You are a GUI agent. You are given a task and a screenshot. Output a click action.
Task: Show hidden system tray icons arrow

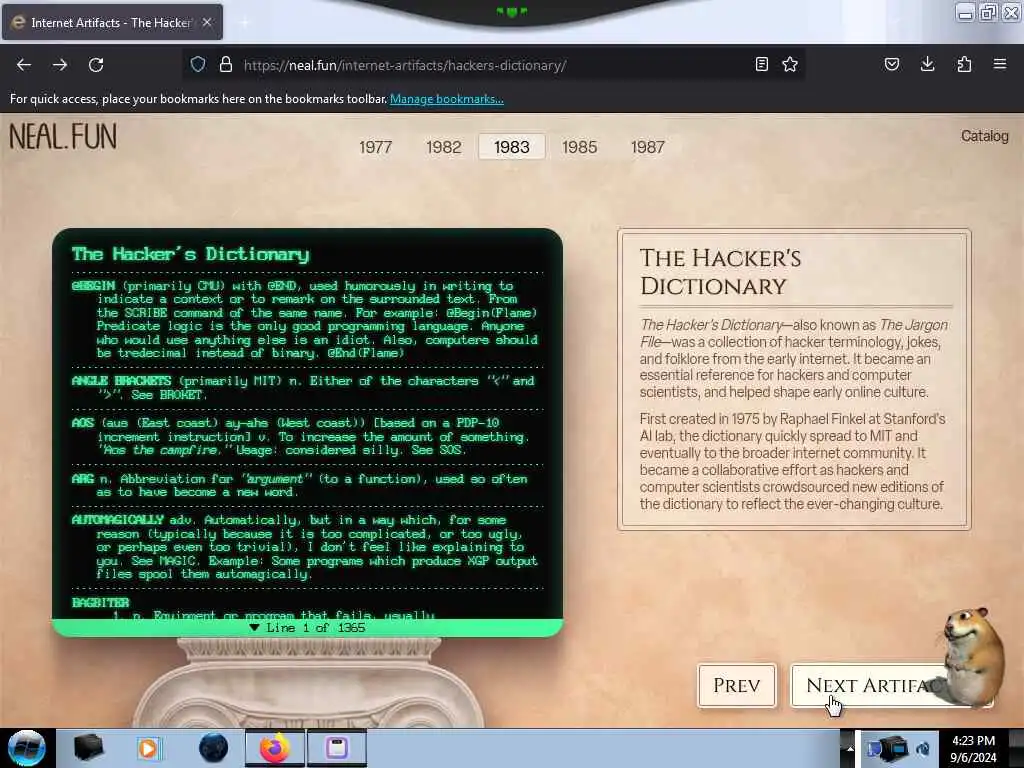(x=850, y=748)
